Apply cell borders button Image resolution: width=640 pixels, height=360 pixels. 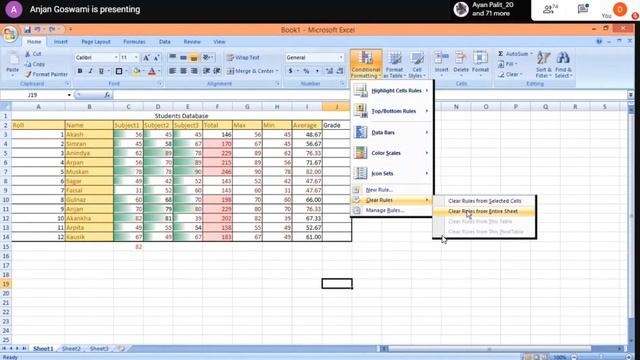coord(119,71)
